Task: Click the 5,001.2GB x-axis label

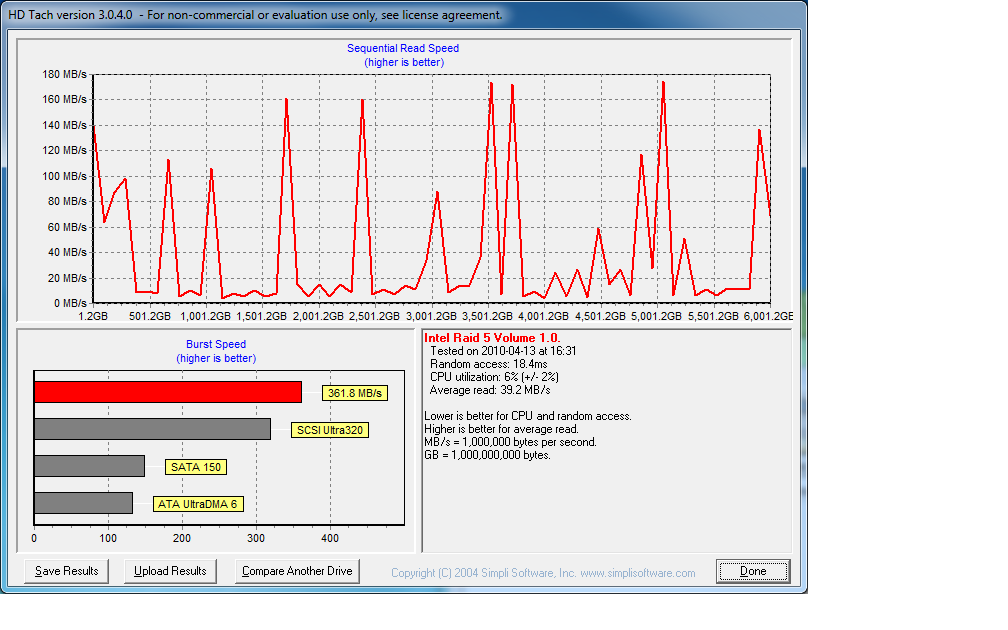Action: [656, 316]
